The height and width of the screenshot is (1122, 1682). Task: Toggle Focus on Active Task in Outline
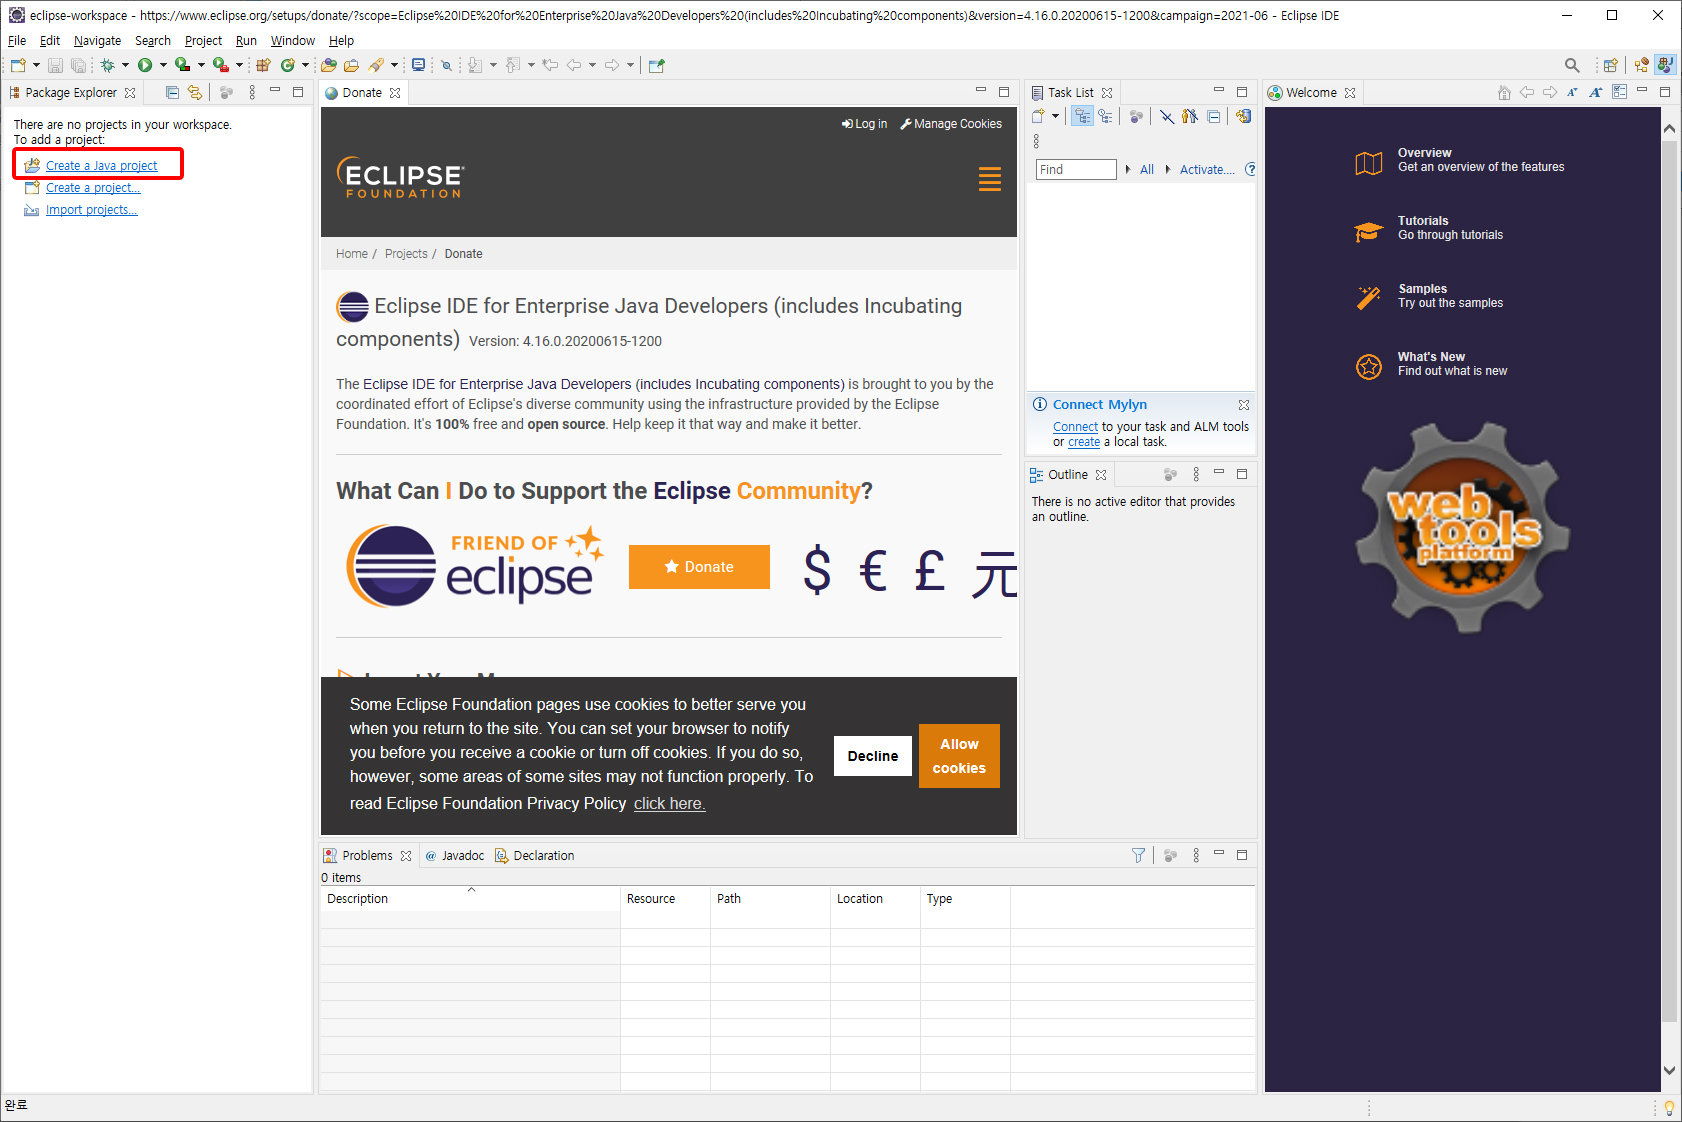[x=1170, y=474]
